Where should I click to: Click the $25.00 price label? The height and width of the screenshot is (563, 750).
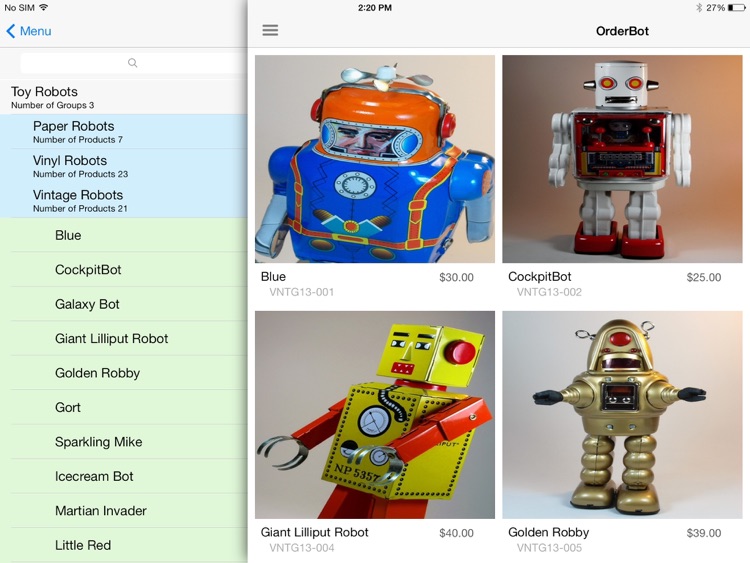pos(704,277)
